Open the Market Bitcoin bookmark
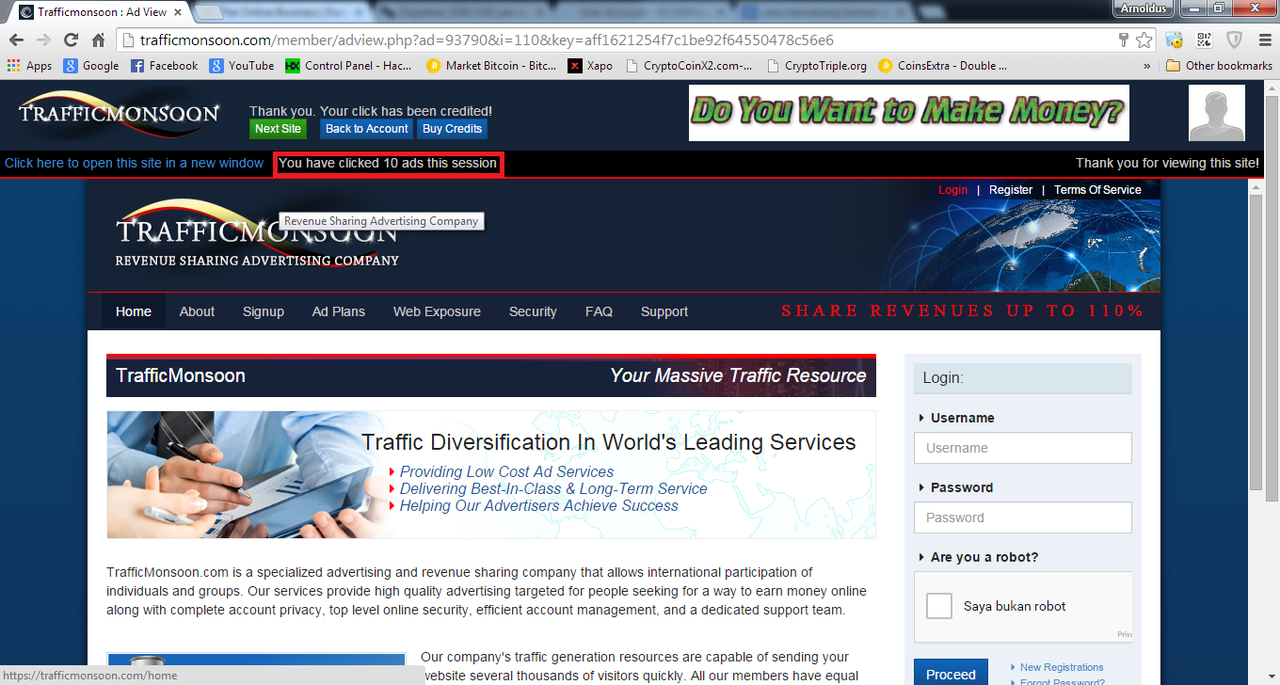1280x685 pixels. pyautogui.click(x=491, y=66)
